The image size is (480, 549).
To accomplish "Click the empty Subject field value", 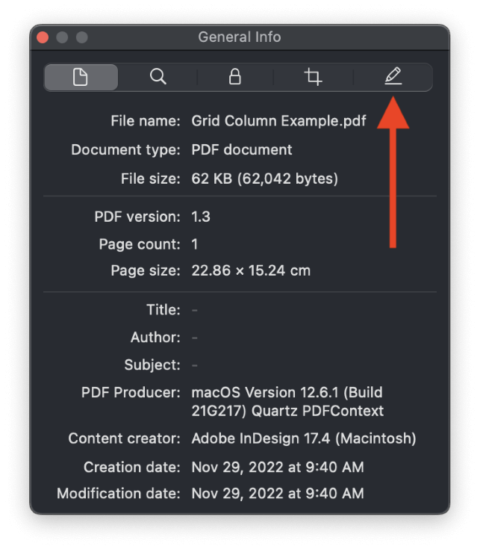I will click(195, 366).
